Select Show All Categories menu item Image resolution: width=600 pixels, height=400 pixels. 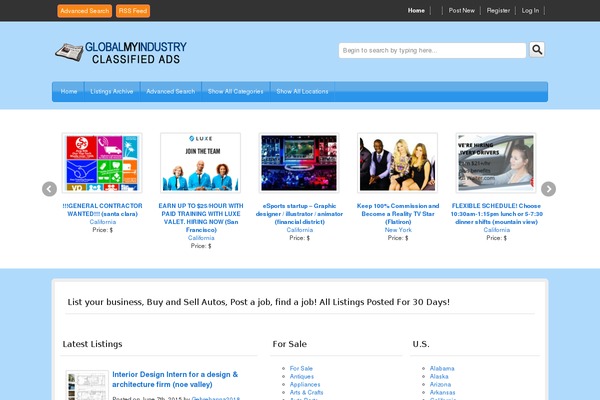click(235, 91)
